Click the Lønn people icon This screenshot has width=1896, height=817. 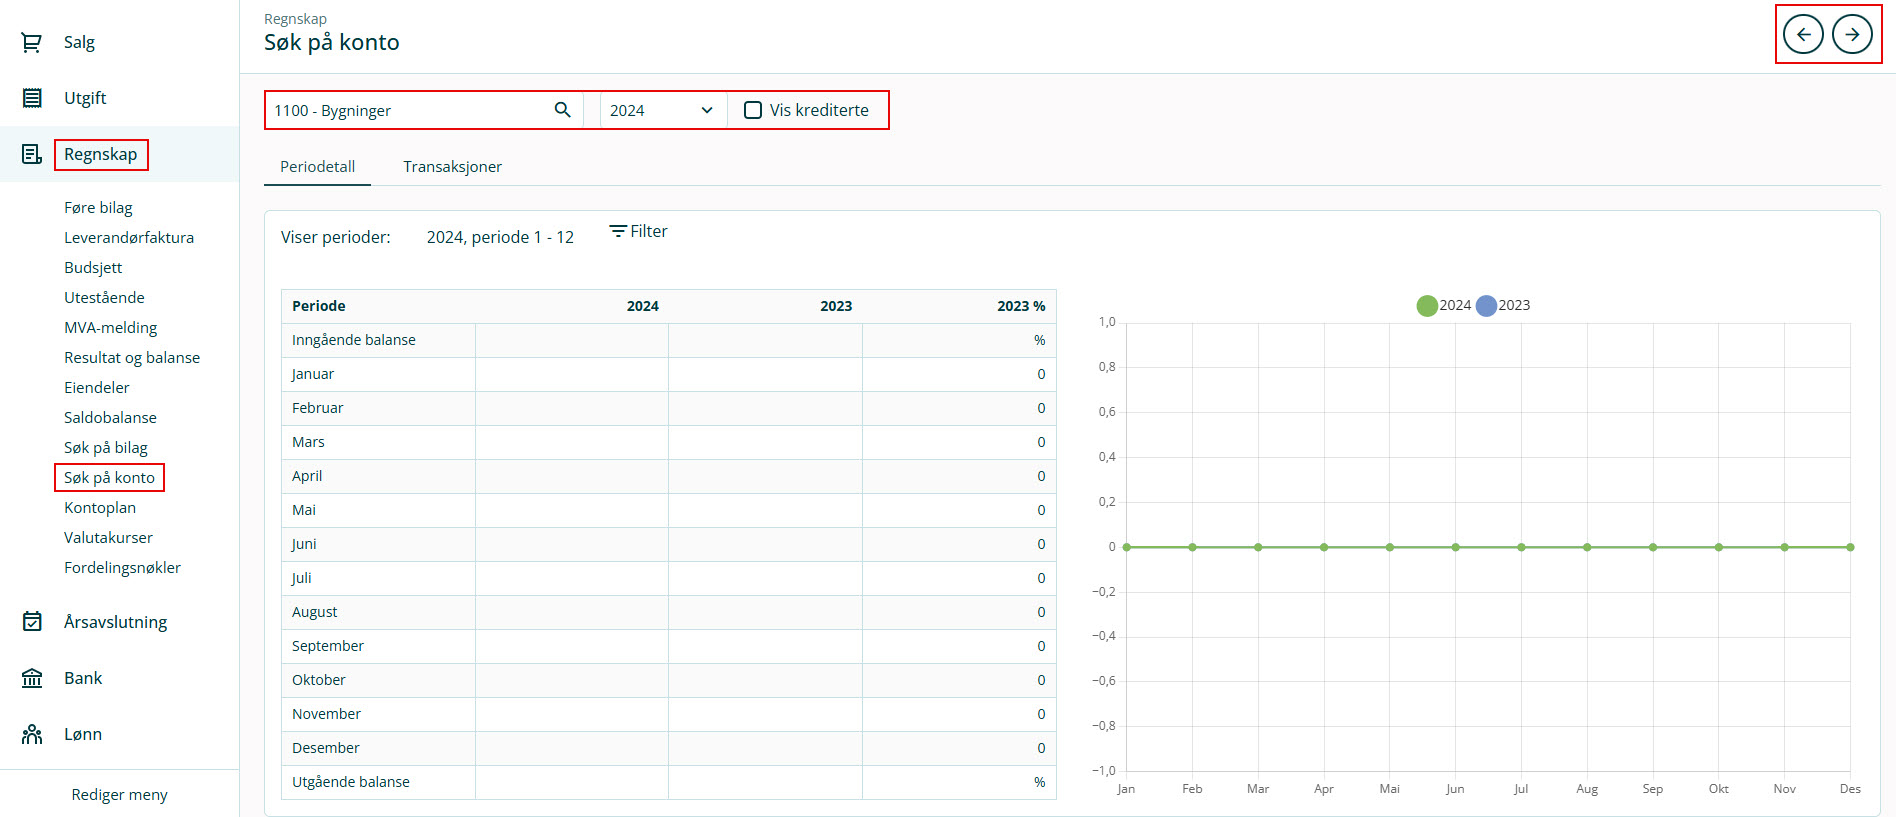[32, 734]
